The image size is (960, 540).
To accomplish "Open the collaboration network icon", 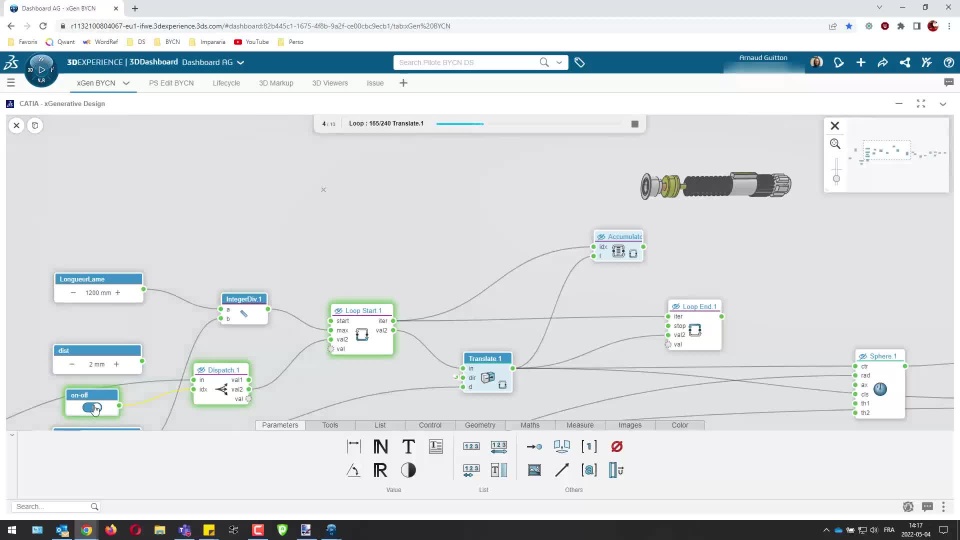I will (905, 62).
